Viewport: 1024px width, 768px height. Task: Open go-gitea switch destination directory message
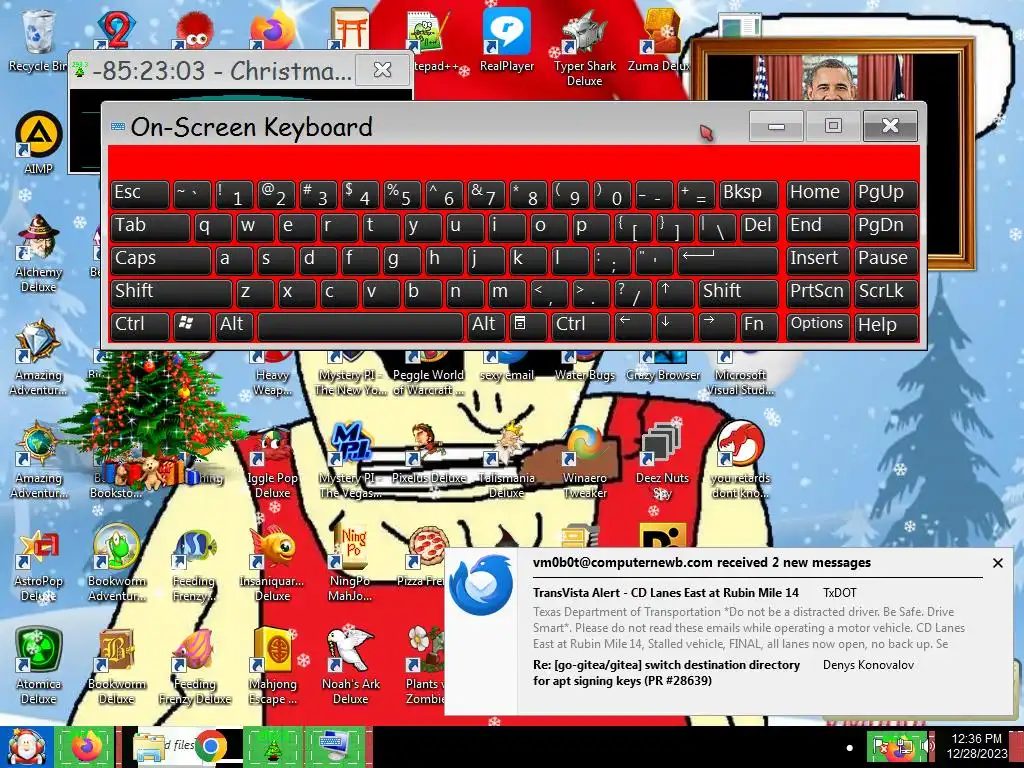pyautogui.click(x=666, y=673)
